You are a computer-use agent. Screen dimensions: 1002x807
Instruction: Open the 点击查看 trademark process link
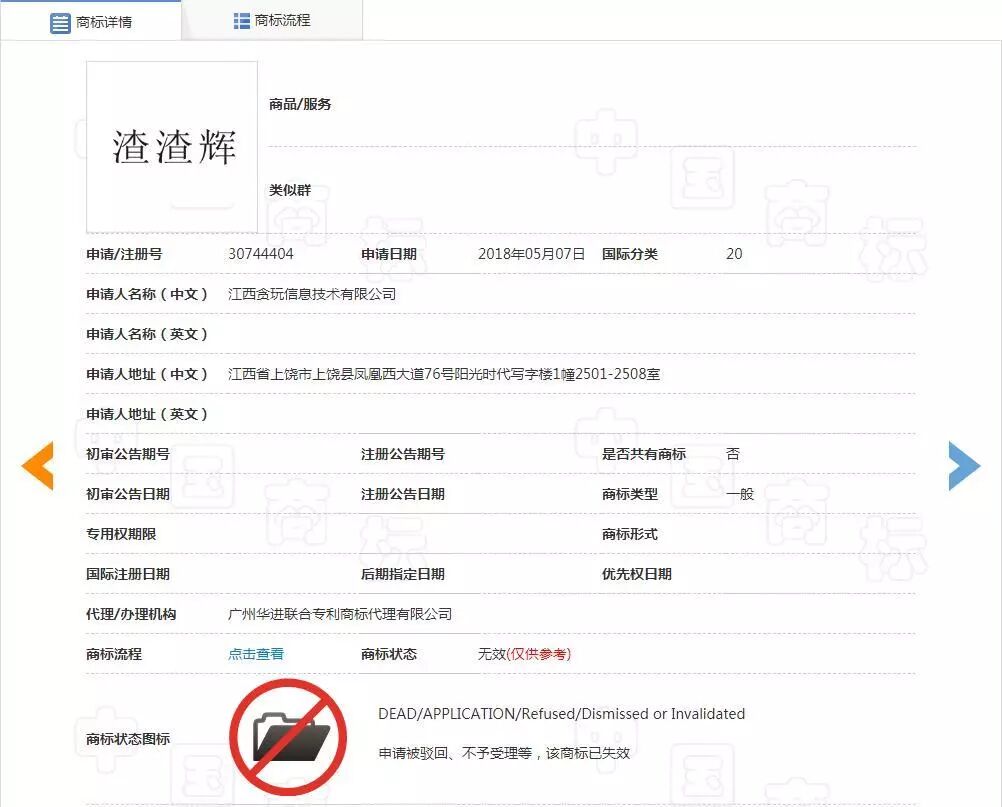coord(256,654)
